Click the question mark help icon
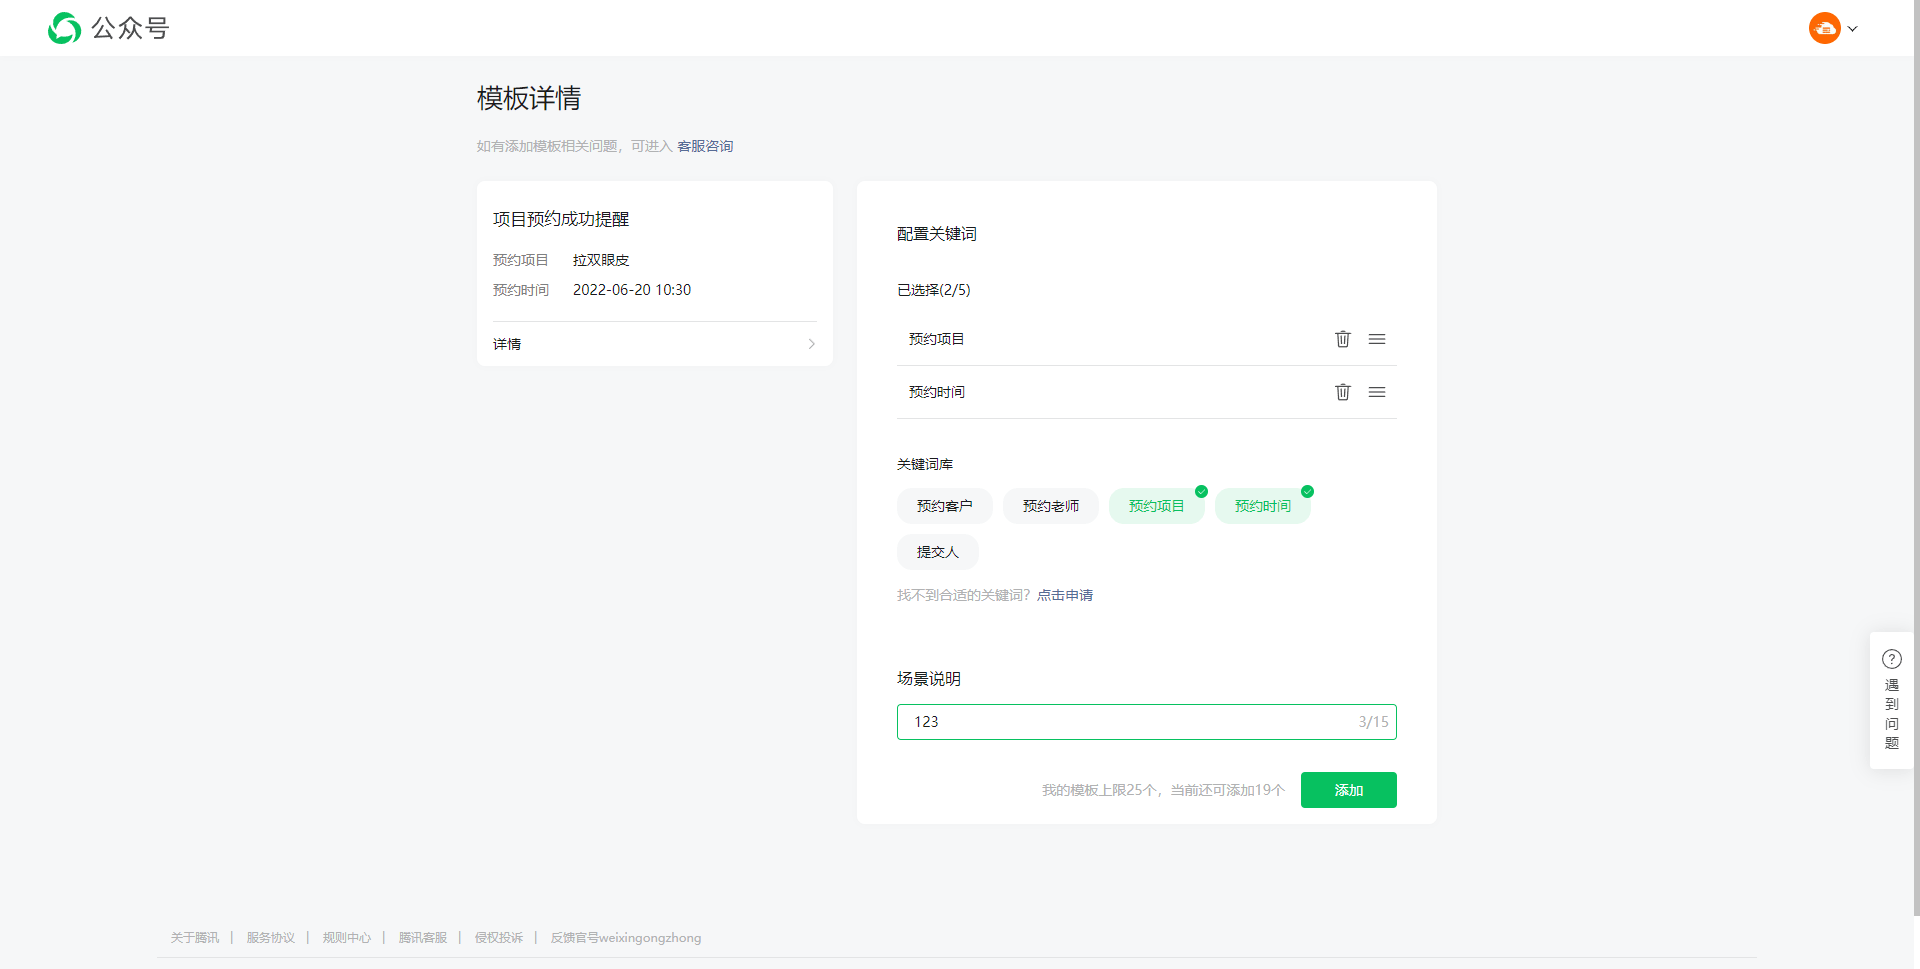Image resolution: width=1920 pixels, height=969 pixels. (1891, 659)
